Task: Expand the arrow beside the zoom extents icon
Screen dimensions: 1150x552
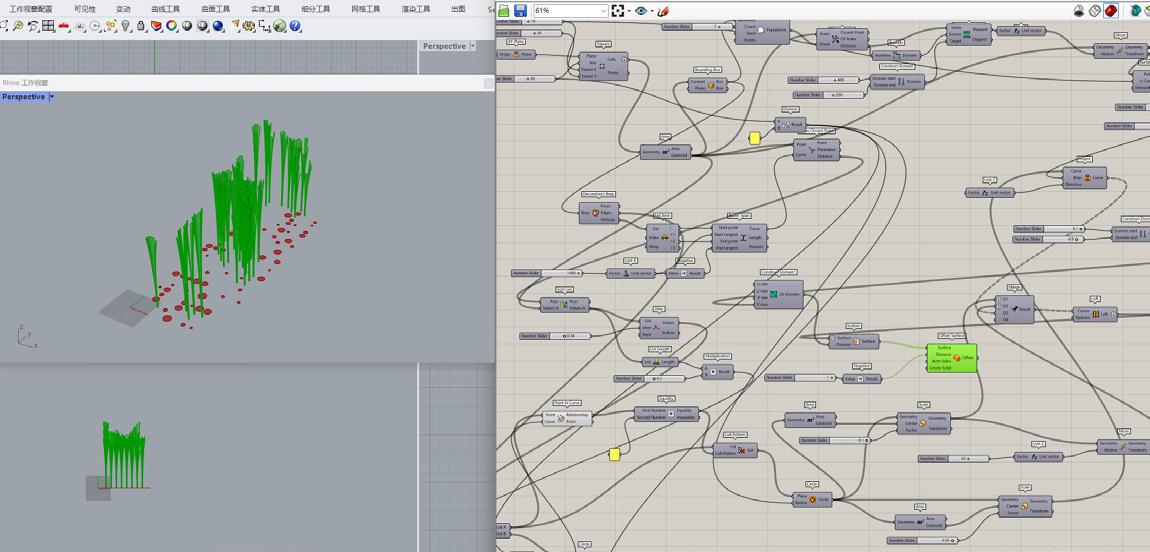Action: click(x=629, y=11)
